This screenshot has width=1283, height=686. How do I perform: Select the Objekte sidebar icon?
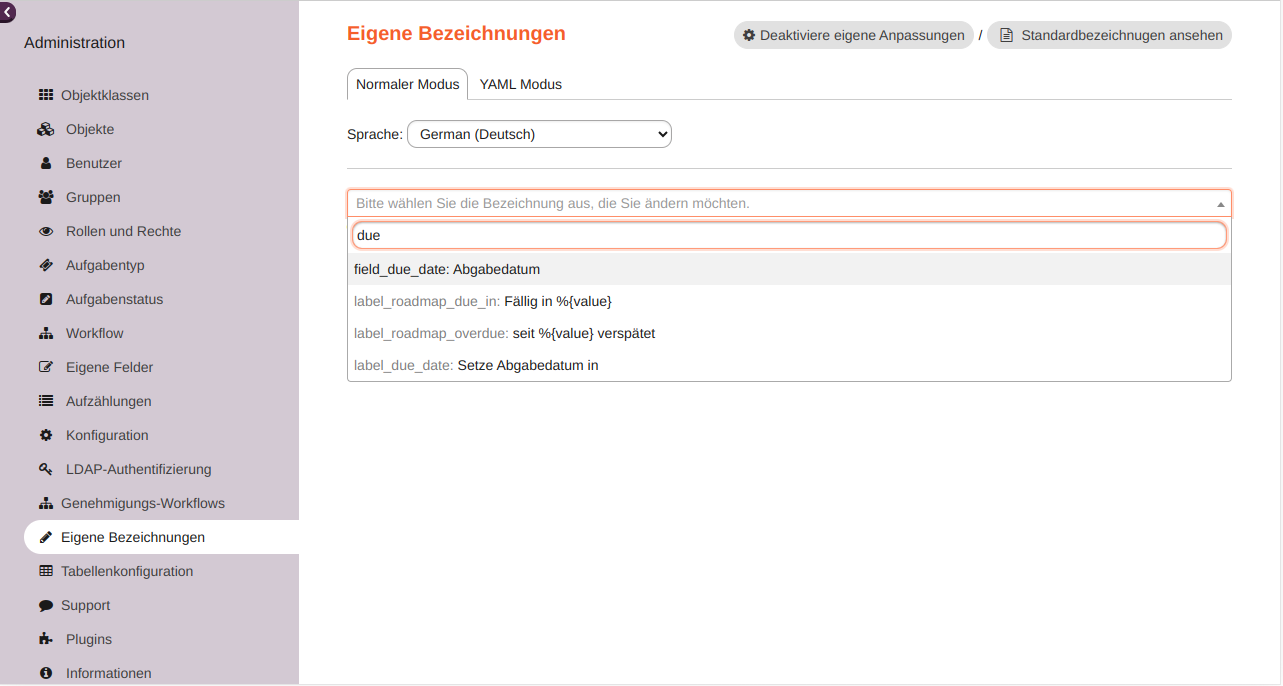click(45, 129)
